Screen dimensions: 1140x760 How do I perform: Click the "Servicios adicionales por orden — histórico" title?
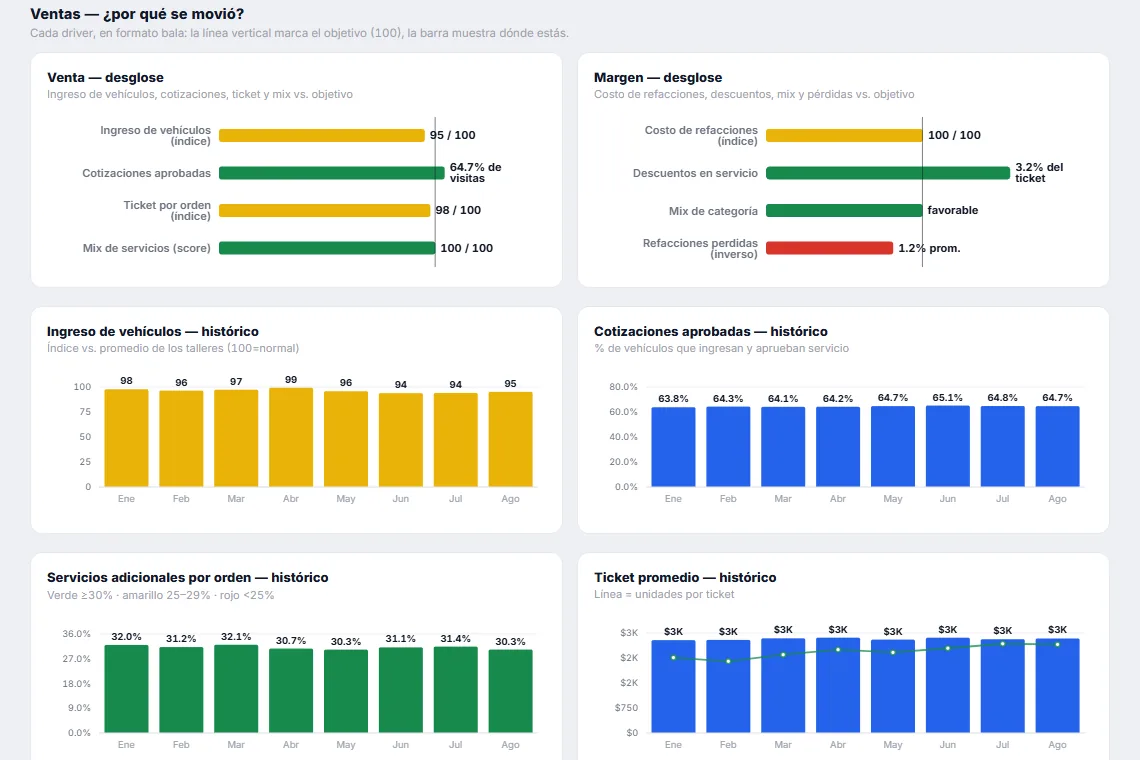tap(188, 577)
